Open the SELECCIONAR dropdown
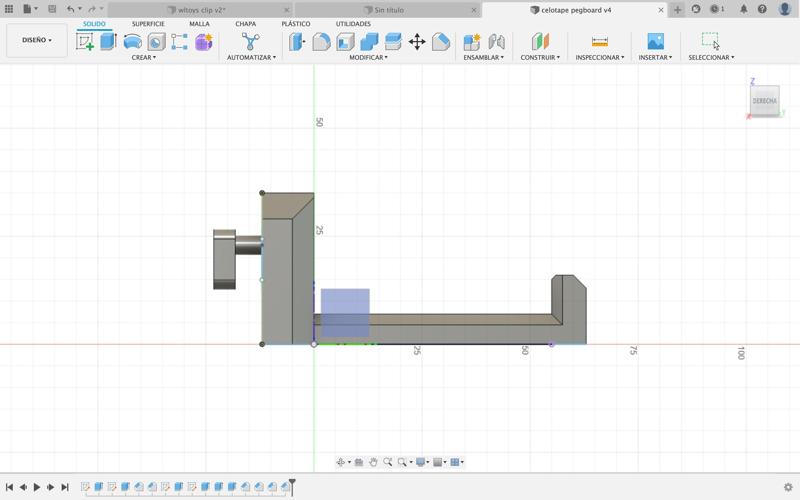Image resolution: width=800 pixels, height=500 pixels. click(710, 58)
